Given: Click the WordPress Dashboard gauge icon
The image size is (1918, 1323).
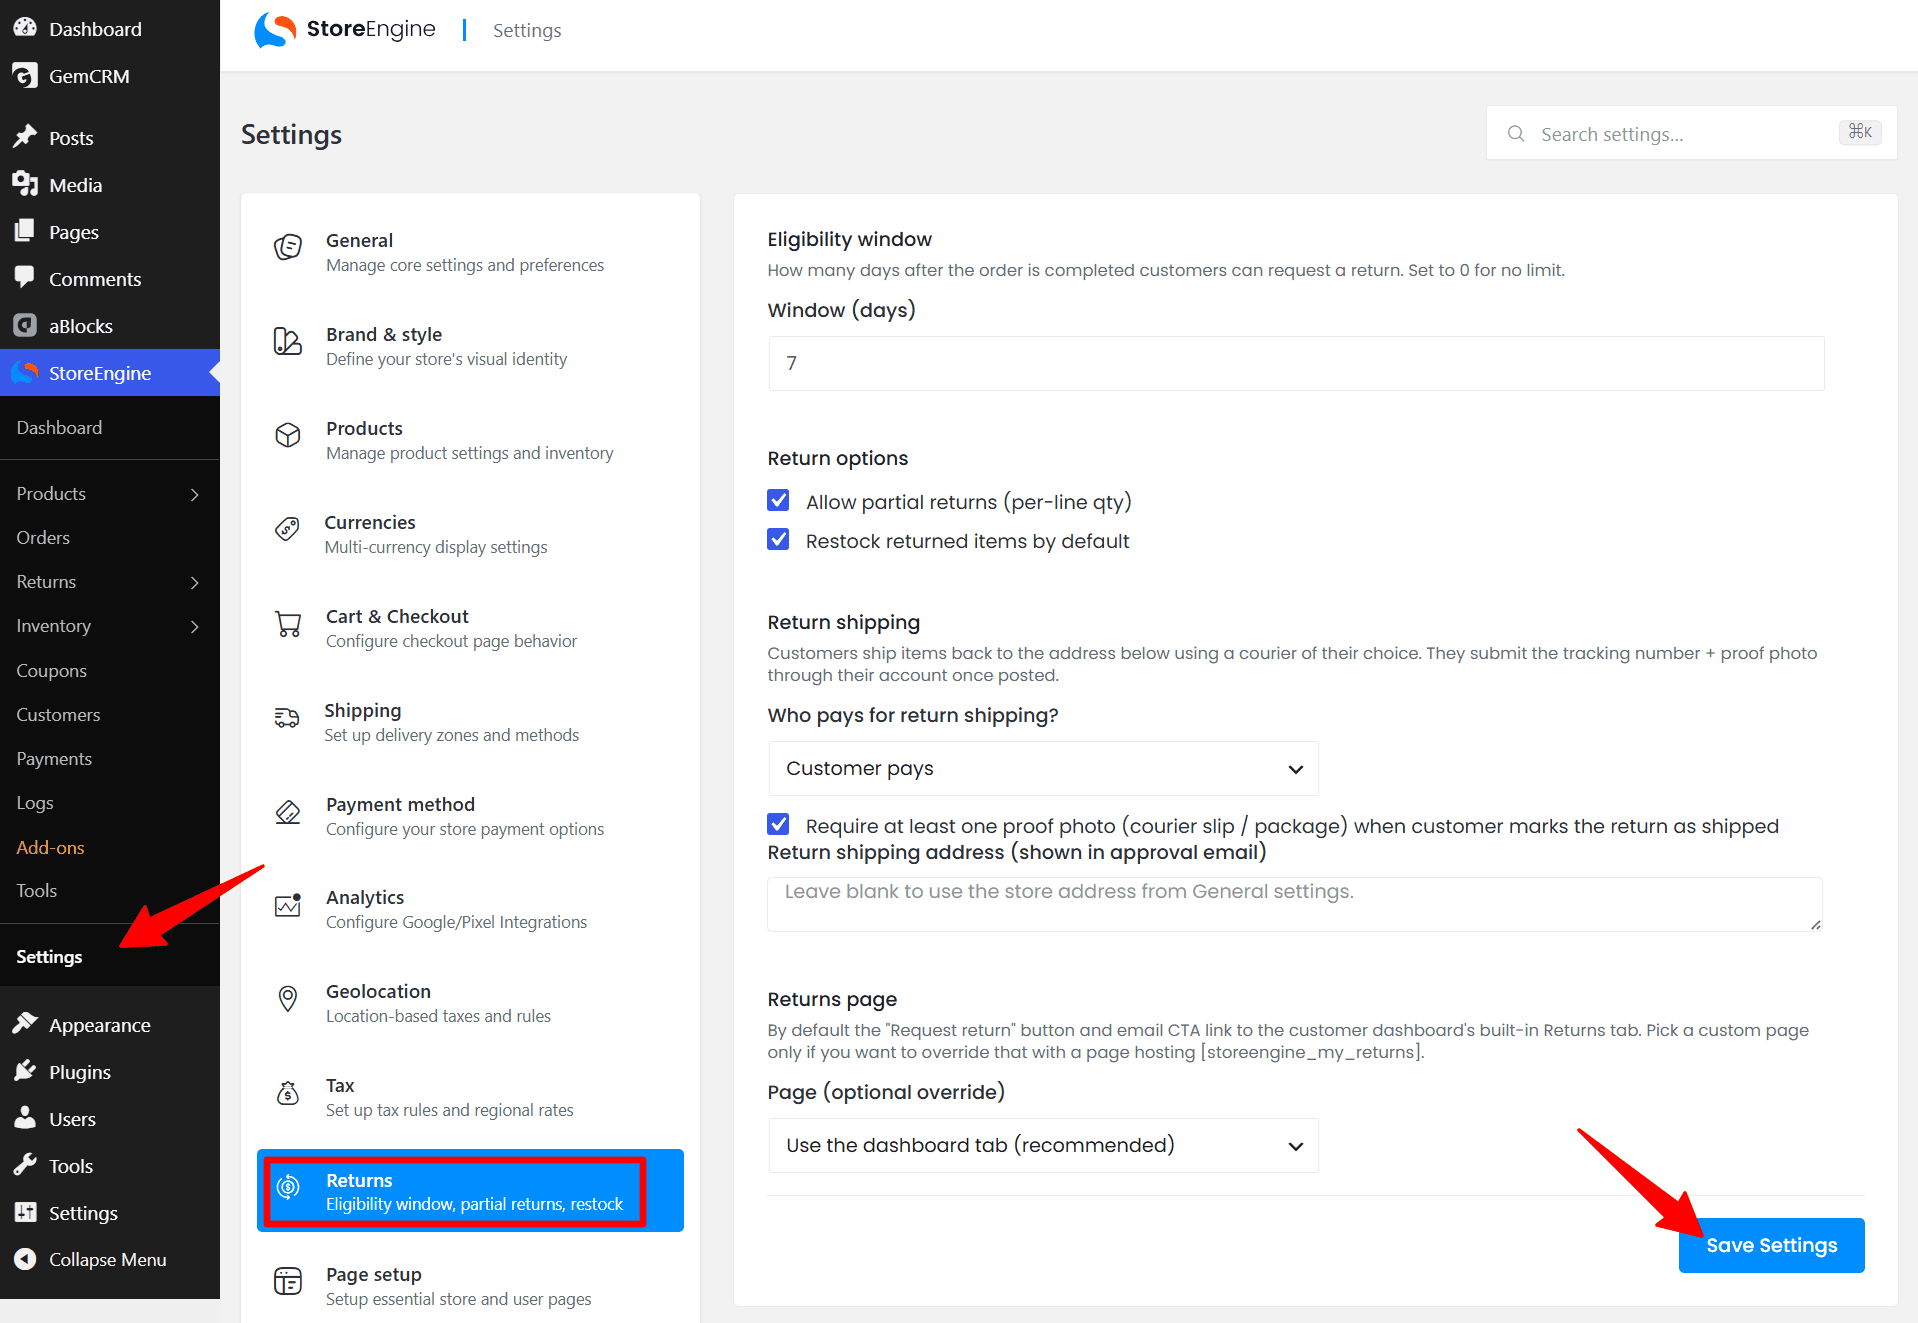Looking at the screenshot, I should (x=25, y=28).
